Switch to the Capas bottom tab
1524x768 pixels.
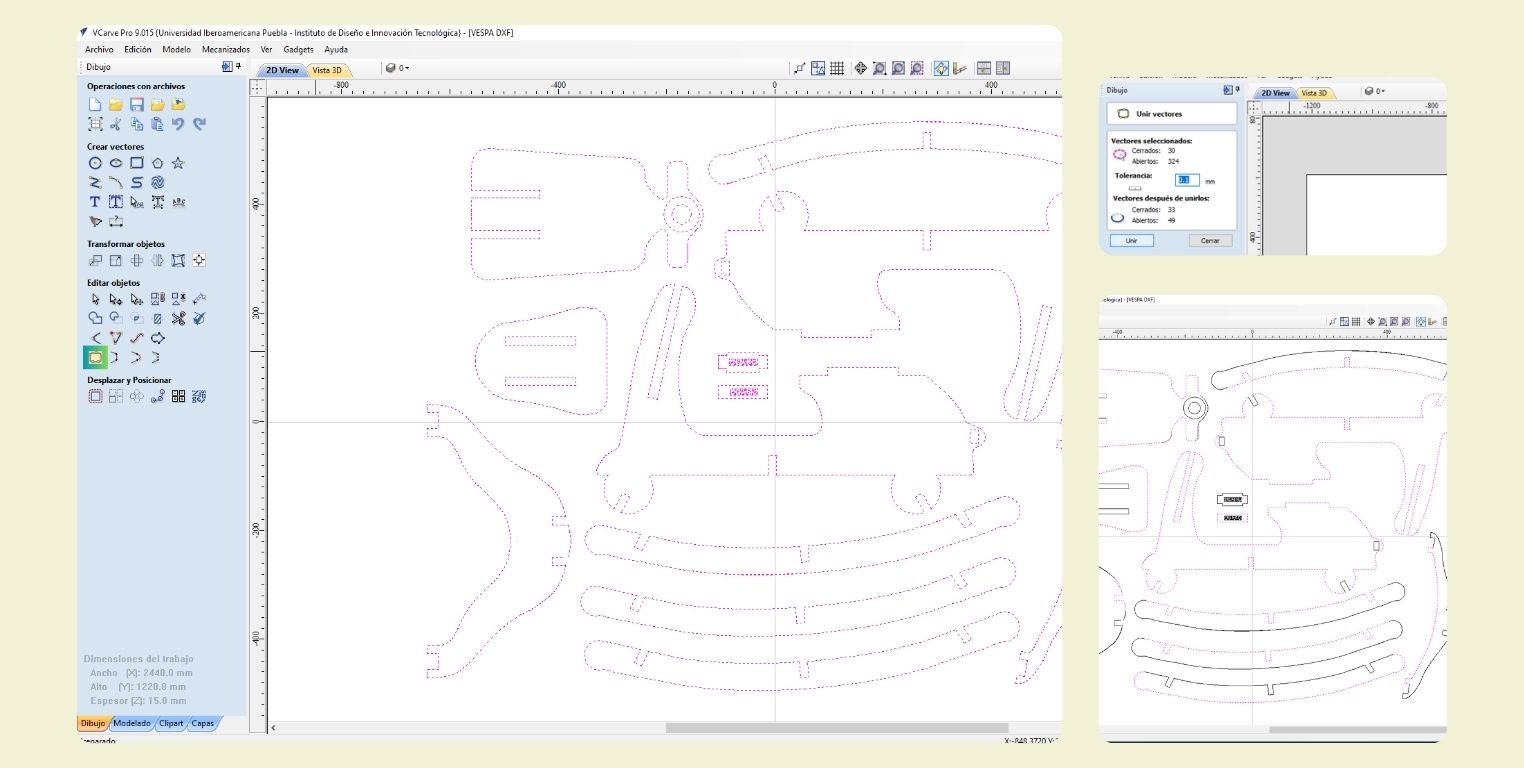click(202, 723)
